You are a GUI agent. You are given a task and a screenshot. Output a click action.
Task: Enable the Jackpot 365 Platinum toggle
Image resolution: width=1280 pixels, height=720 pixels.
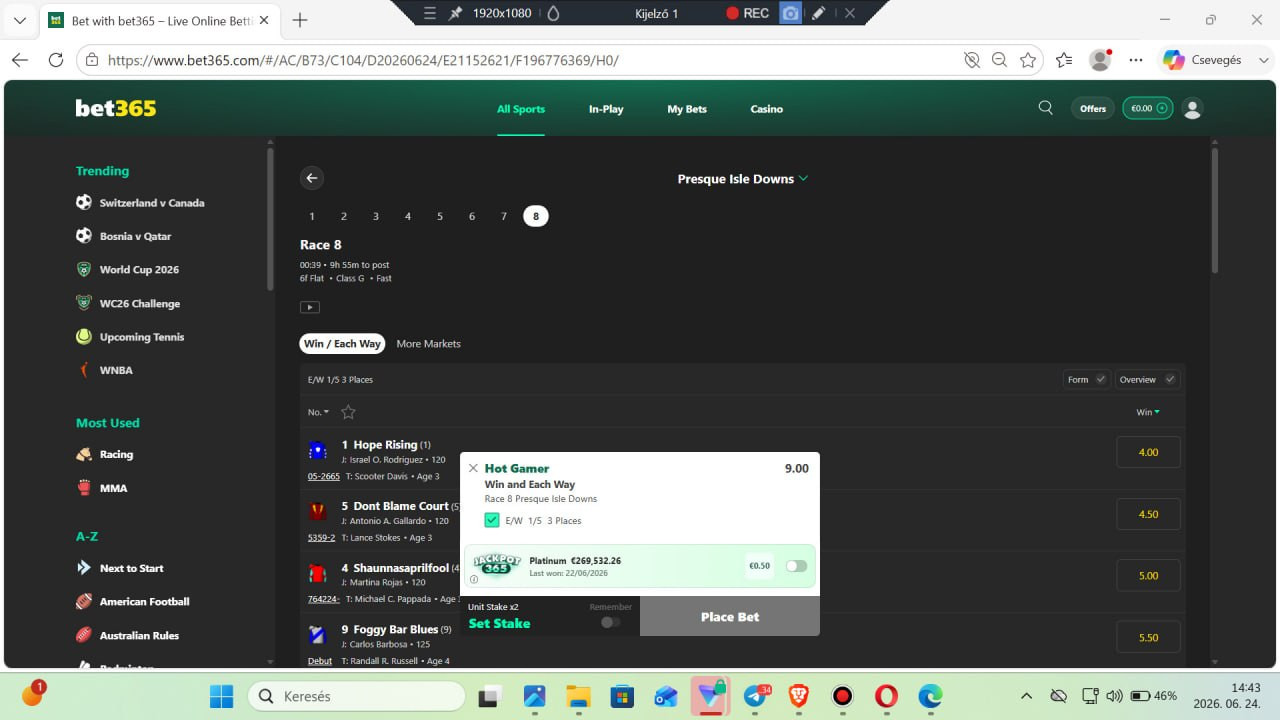(x=796, y=566)
